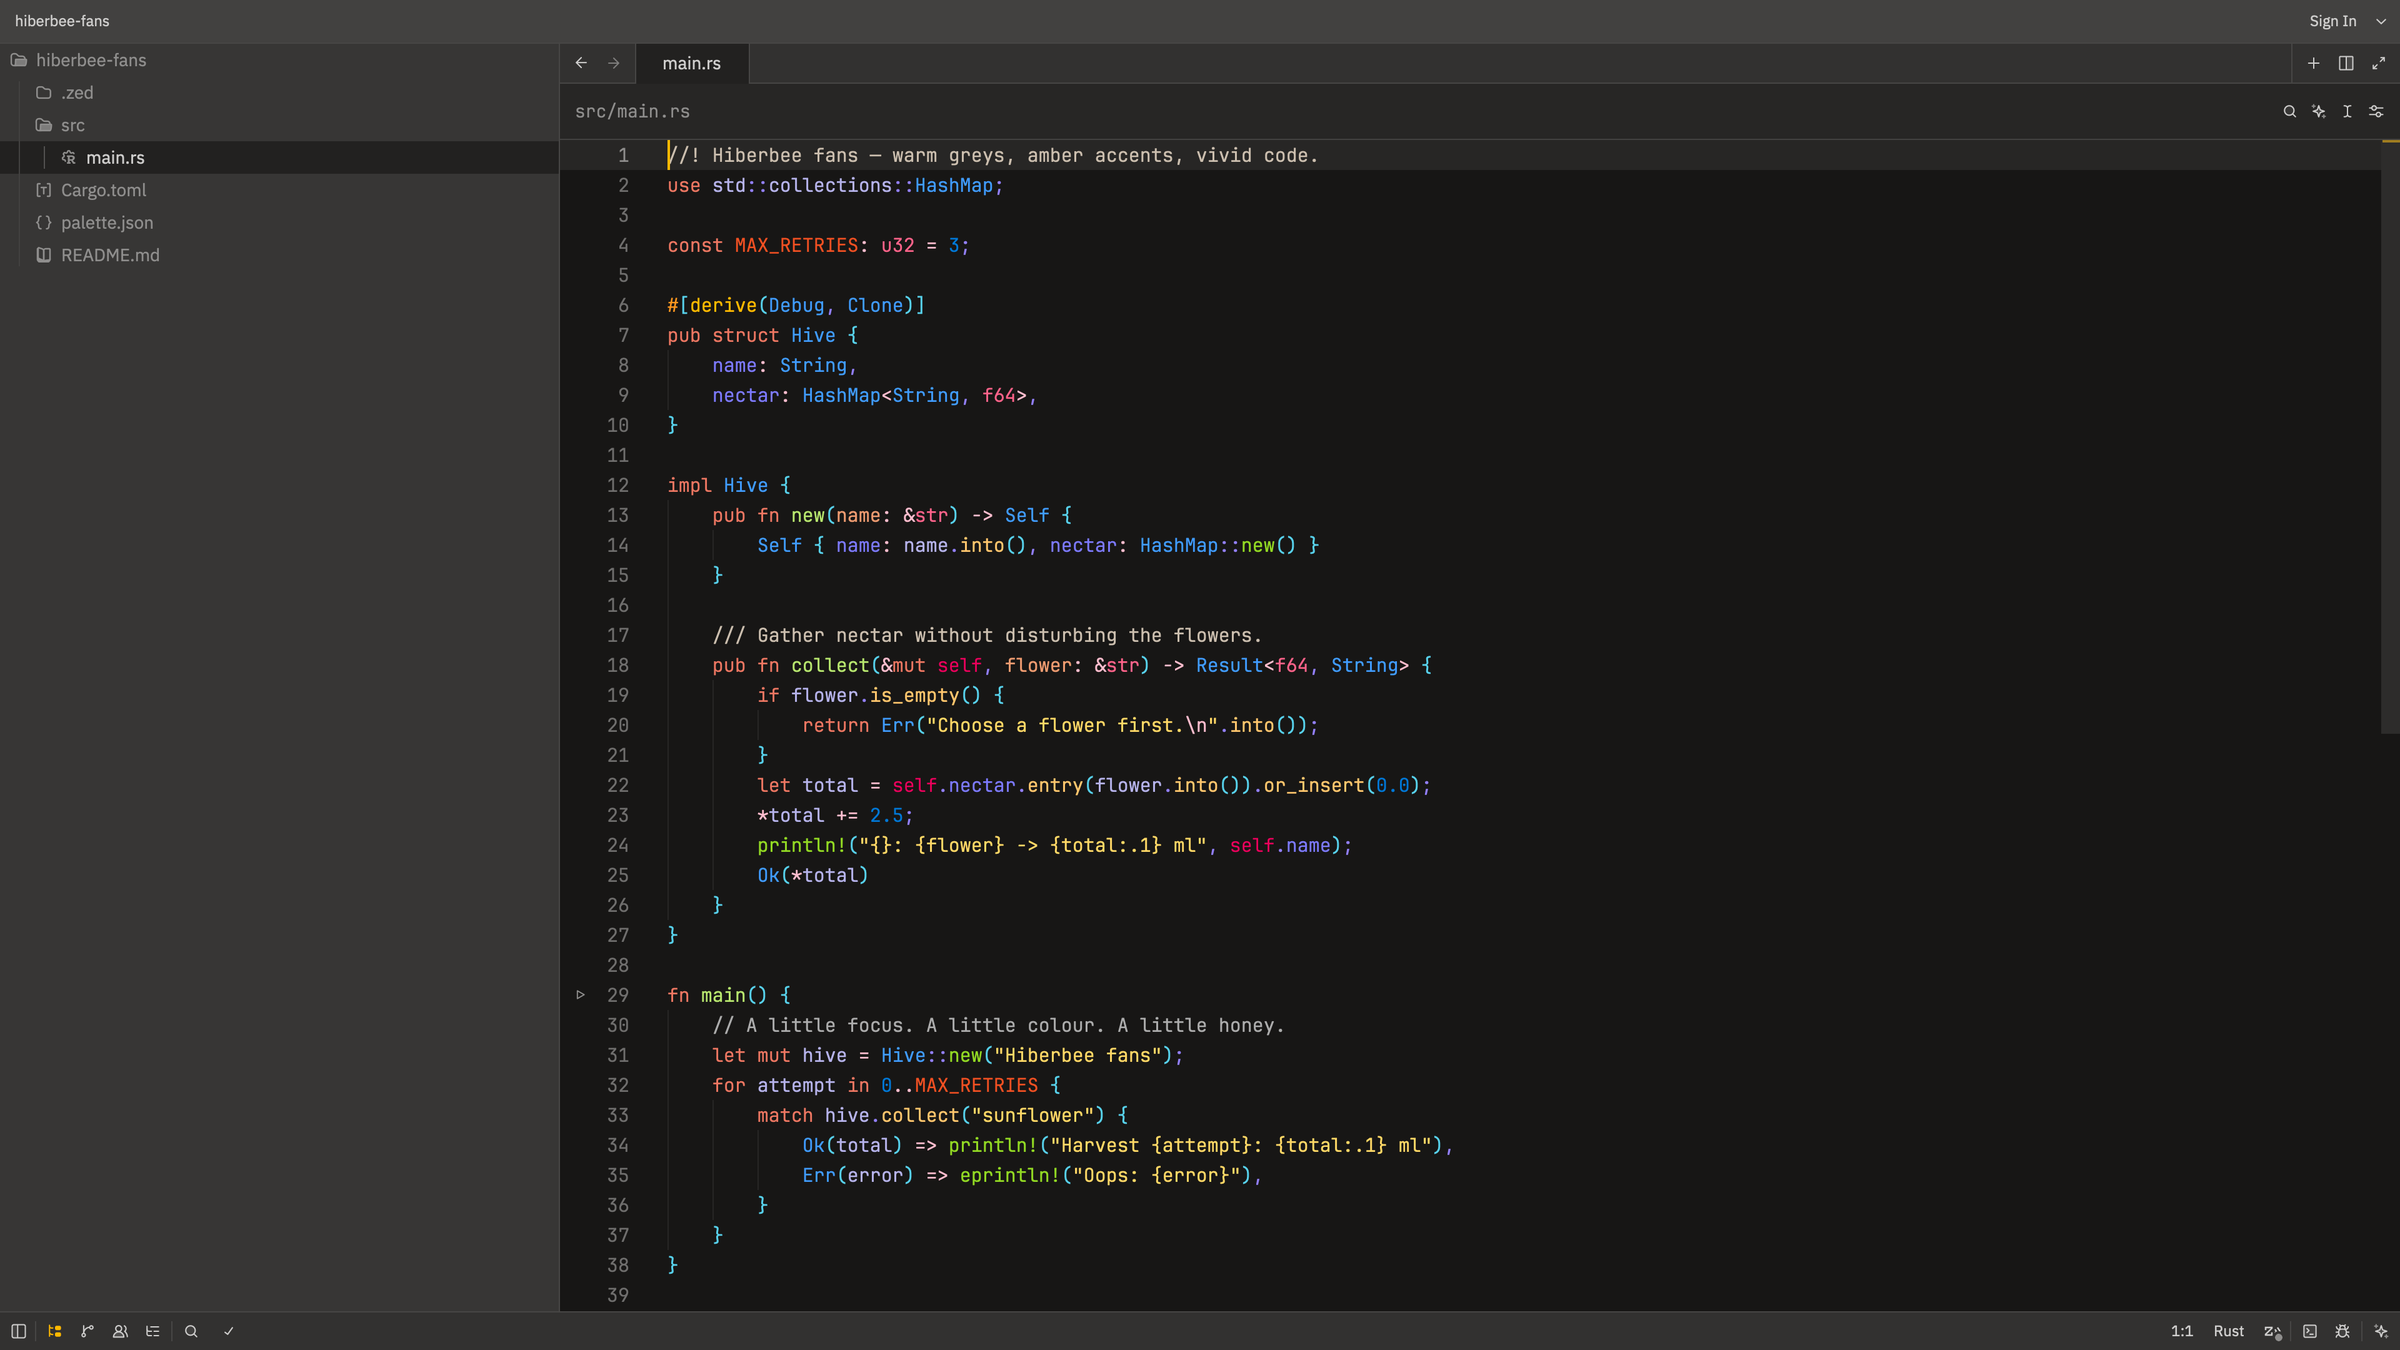This screenshot has height=1350, width=2400.
Task: Click the editor vertical scrollbar thumb
Action: tap(2390, 436)
